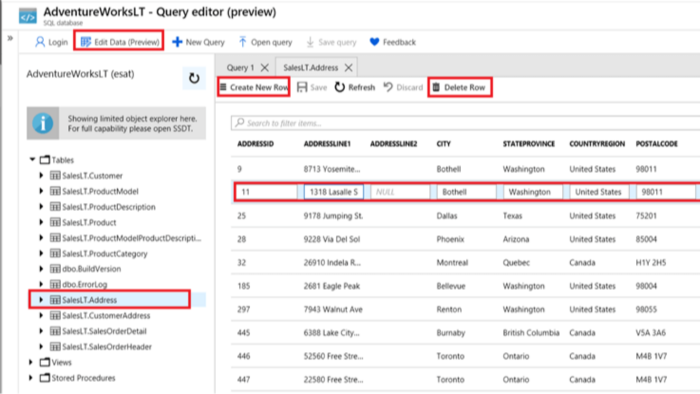Expand SalesLT.Product table node
Viewport: 700px width, 394px height.
click(x=41, y=222)
